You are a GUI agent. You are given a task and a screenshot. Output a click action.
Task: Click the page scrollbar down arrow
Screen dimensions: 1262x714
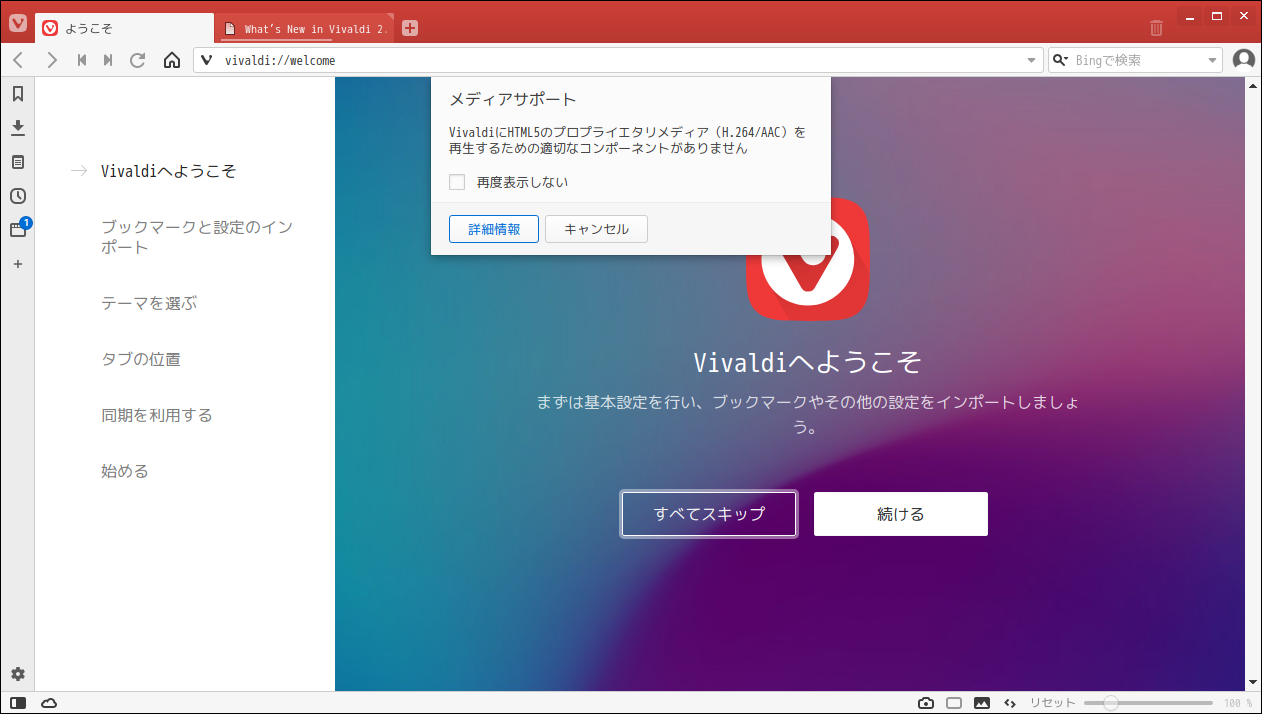point(1254,681)
